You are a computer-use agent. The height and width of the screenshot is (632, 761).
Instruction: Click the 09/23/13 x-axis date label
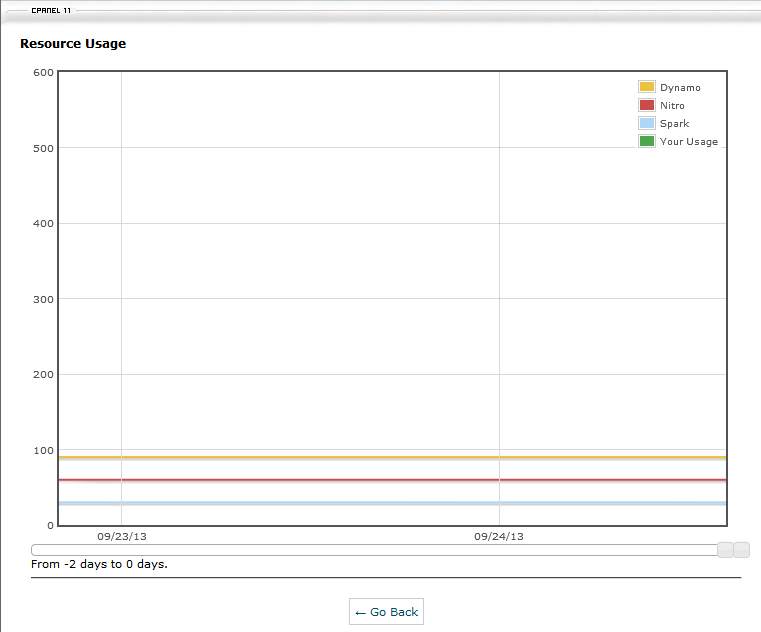pos(121,537)
